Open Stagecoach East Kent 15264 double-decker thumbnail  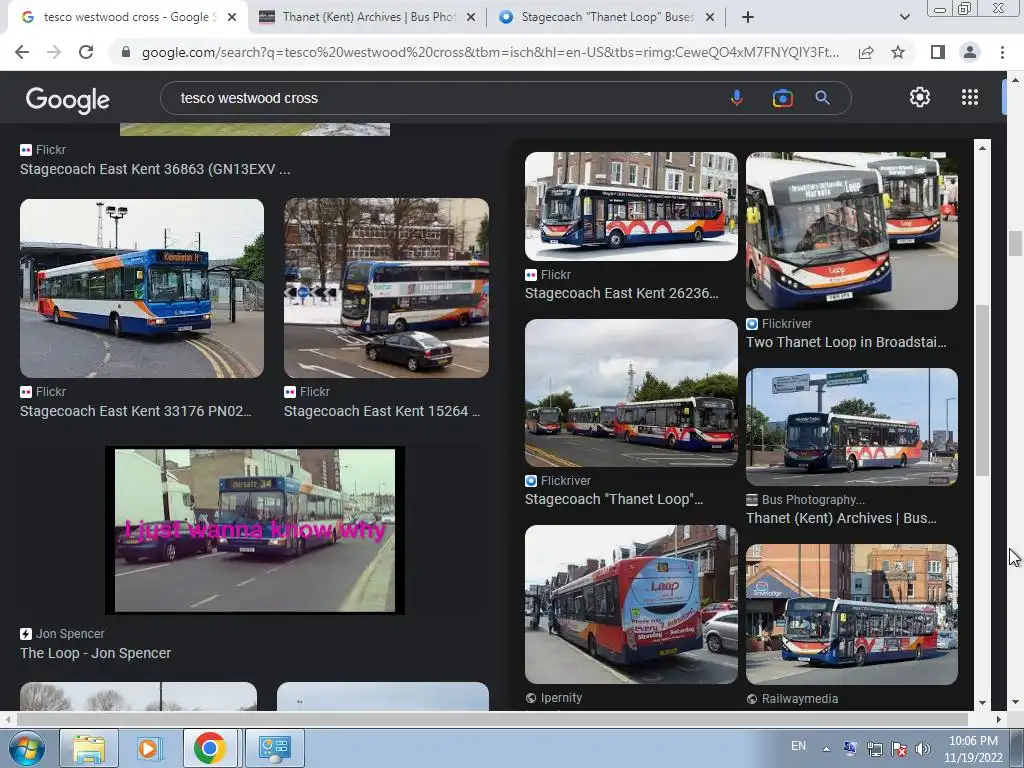pos(386,288)
